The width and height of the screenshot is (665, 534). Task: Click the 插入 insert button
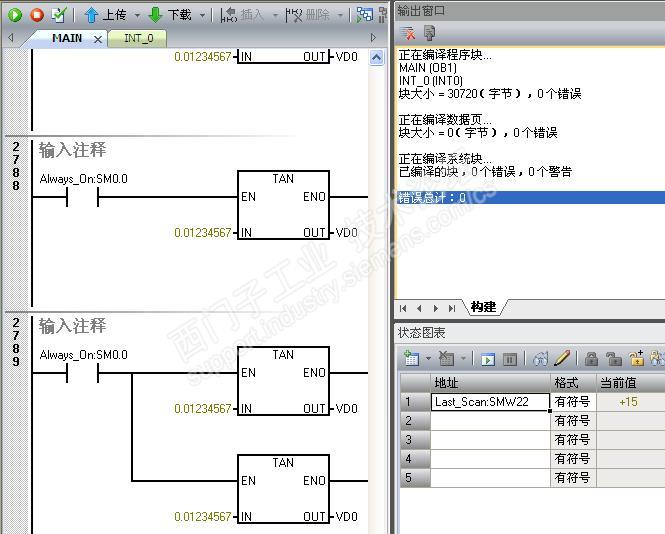click(243, 15)
